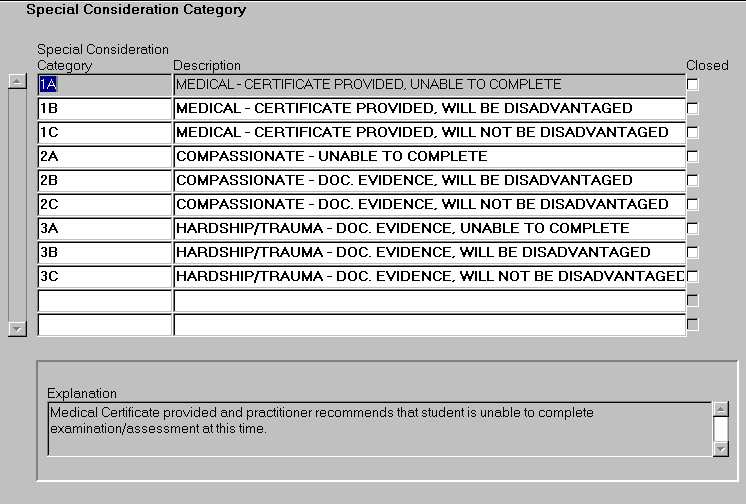This screenshot has height=504, width=746.
Task: Check the Closed box for category 3C
Action: [692, 276]
